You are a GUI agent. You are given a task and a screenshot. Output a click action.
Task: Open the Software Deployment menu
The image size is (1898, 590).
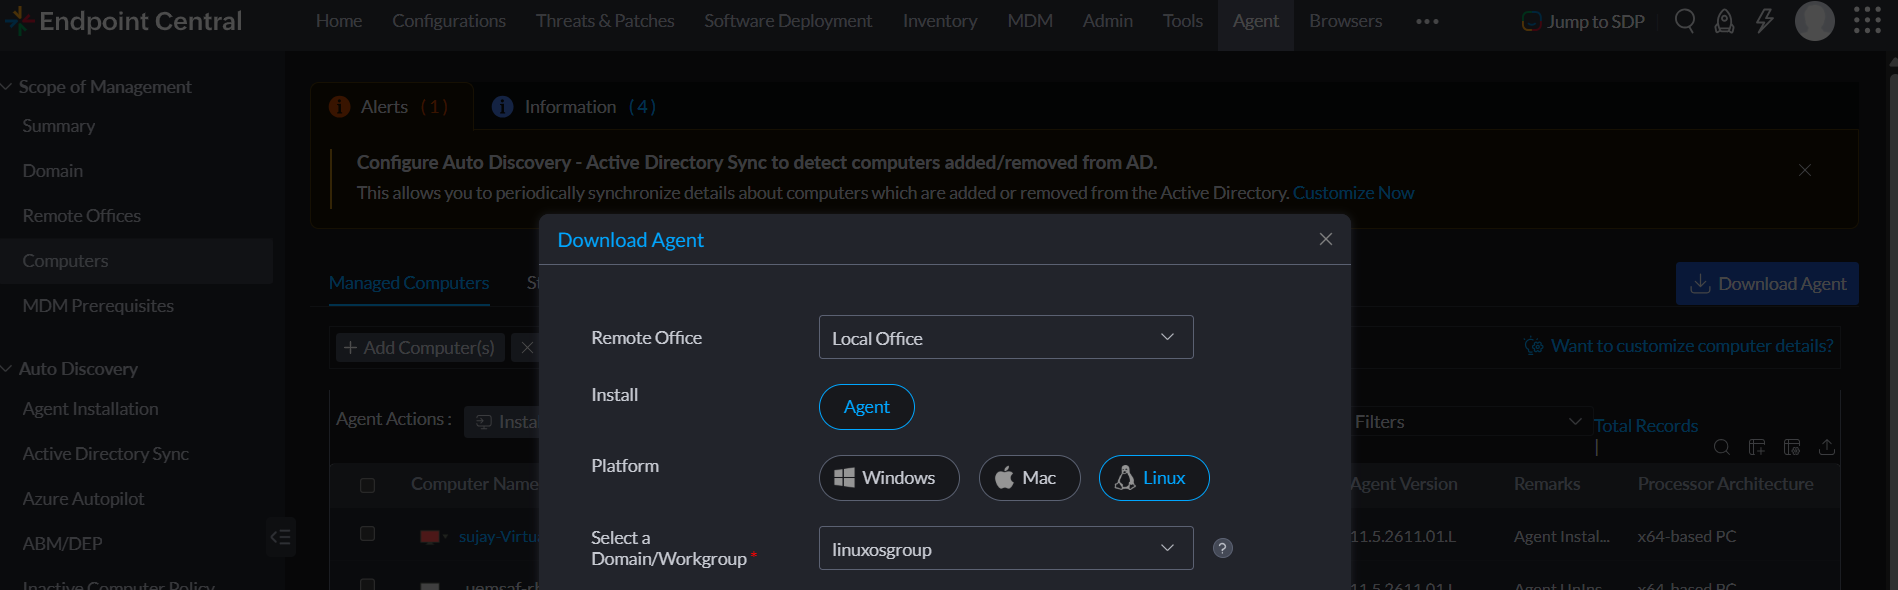[788, 21]
